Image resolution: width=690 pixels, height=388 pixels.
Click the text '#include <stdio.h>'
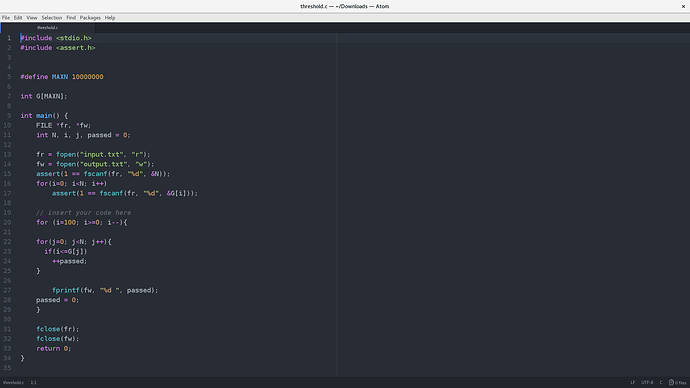tap(56, 38)
